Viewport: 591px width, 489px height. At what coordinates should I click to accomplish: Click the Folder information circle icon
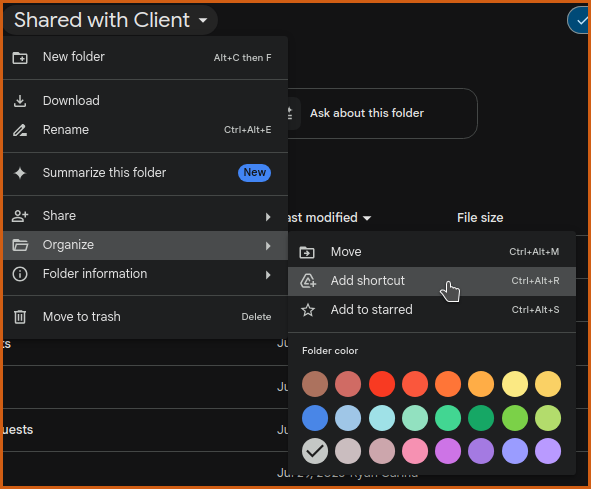[20, 274]
